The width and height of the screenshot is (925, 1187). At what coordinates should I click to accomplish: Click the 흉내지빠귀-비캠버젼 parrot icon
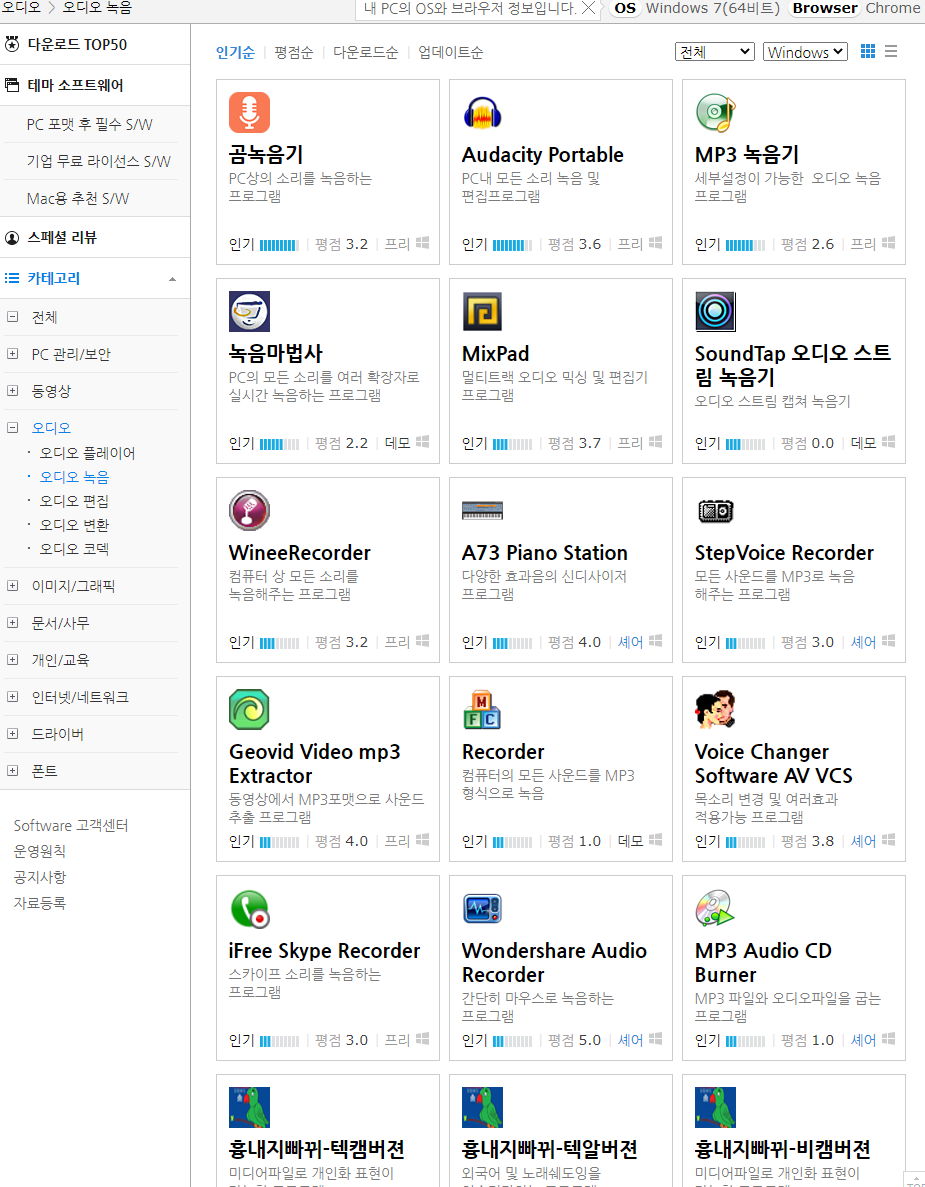(715, 1108)
